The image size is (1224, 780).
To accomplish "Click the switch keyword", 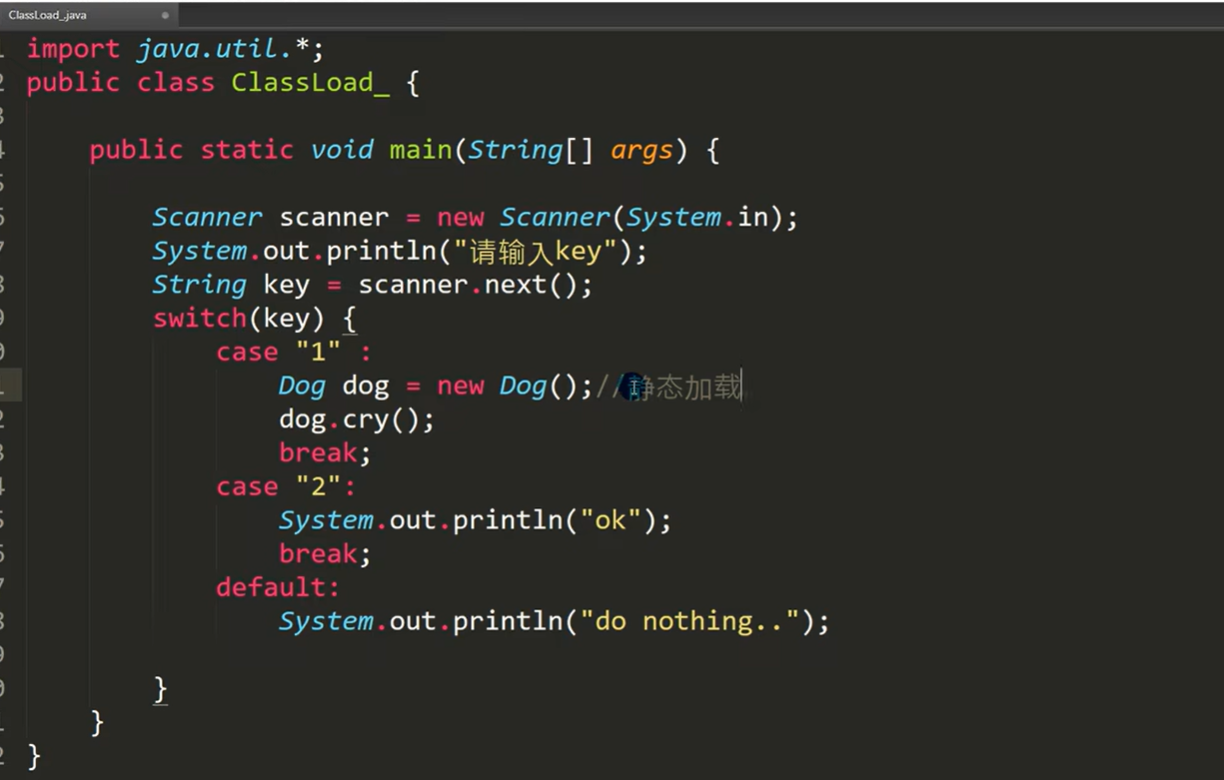I will (200, 318).
